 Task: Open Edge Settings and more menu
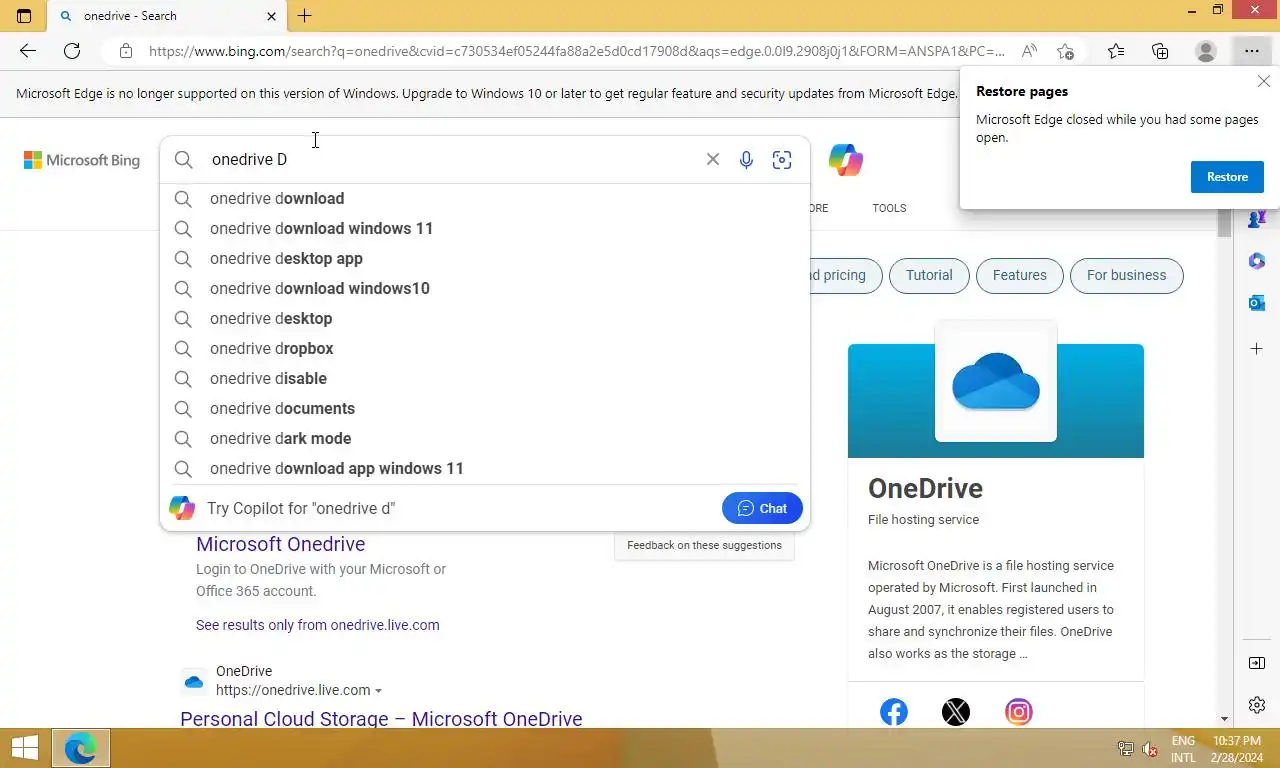pos(1252,51)
